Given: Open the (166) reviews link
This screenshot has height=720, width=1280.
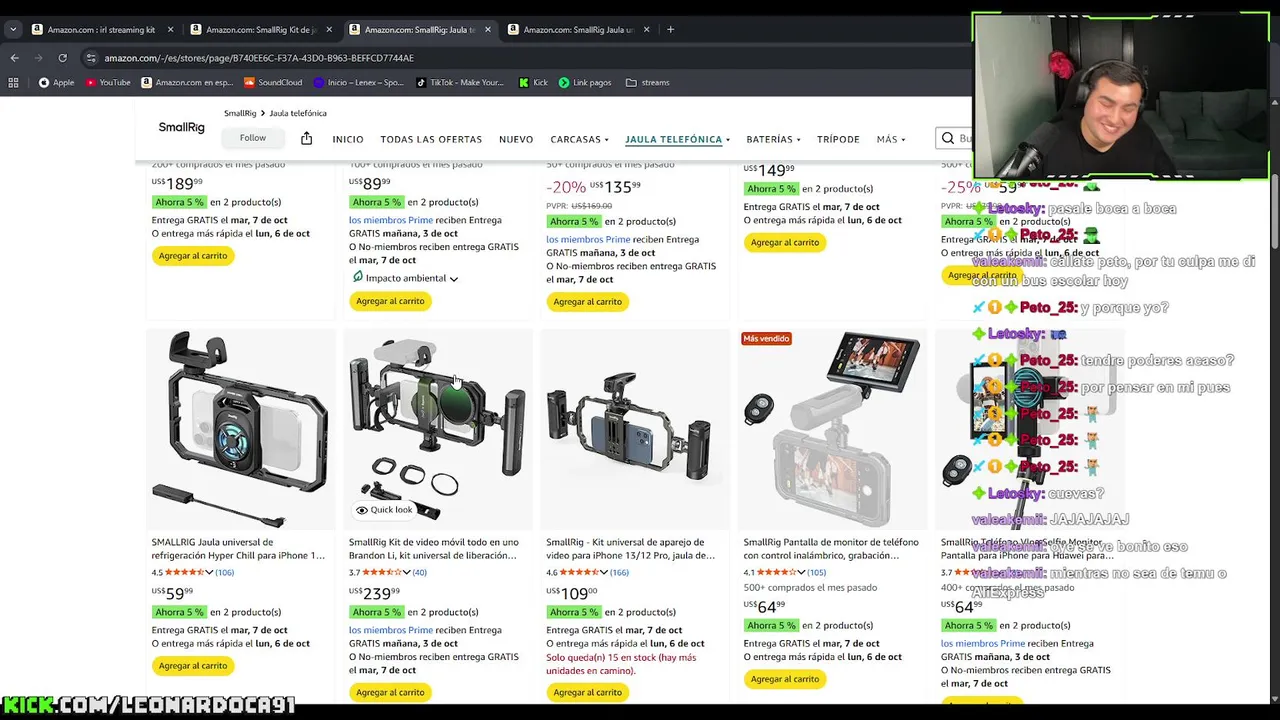Looking at the screenshot, I should [619, 573].
